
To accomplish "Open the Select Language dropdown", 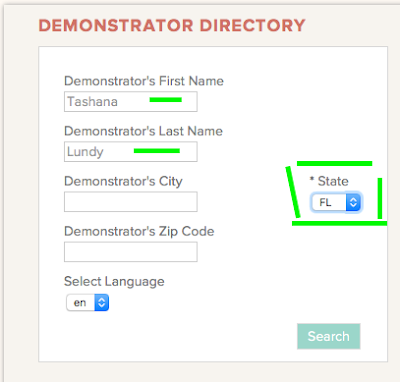I will pos(88,303).
